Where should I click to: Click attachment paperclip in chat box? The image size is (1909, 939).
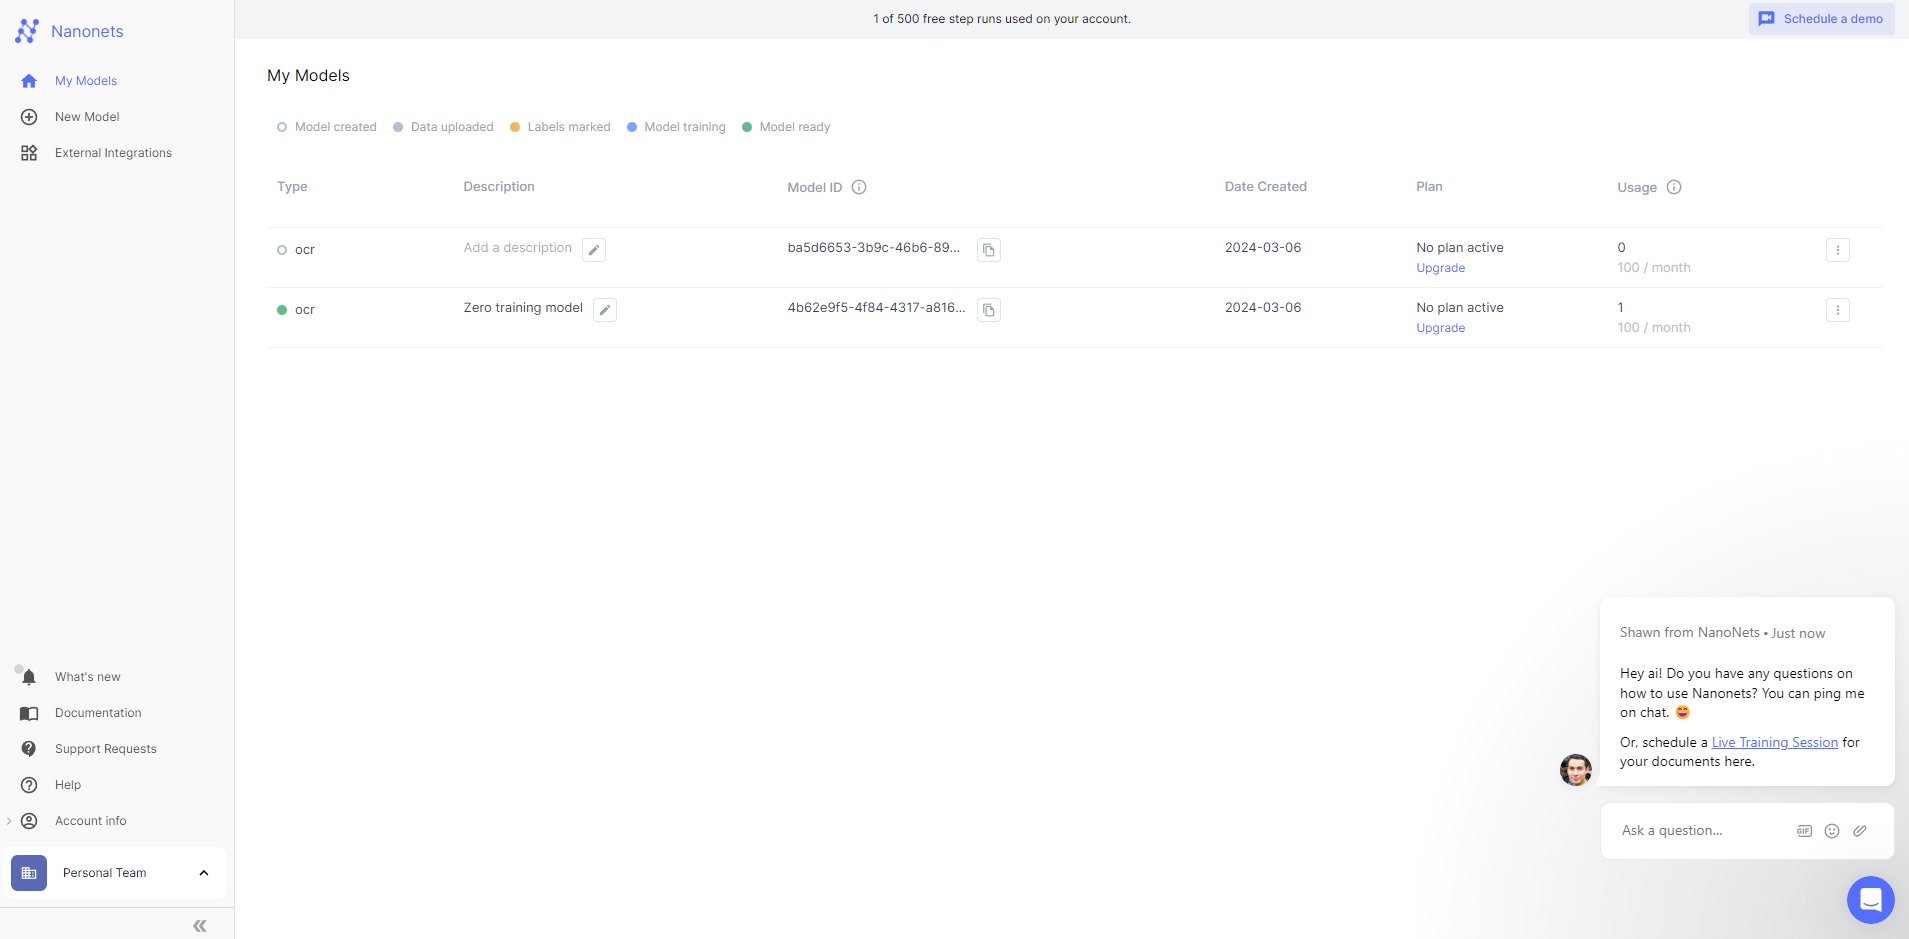[1860, 831]
